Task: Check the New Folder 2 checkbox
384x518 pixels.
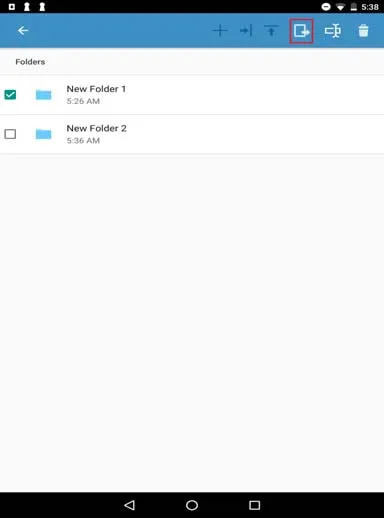Action: [10, 134]
